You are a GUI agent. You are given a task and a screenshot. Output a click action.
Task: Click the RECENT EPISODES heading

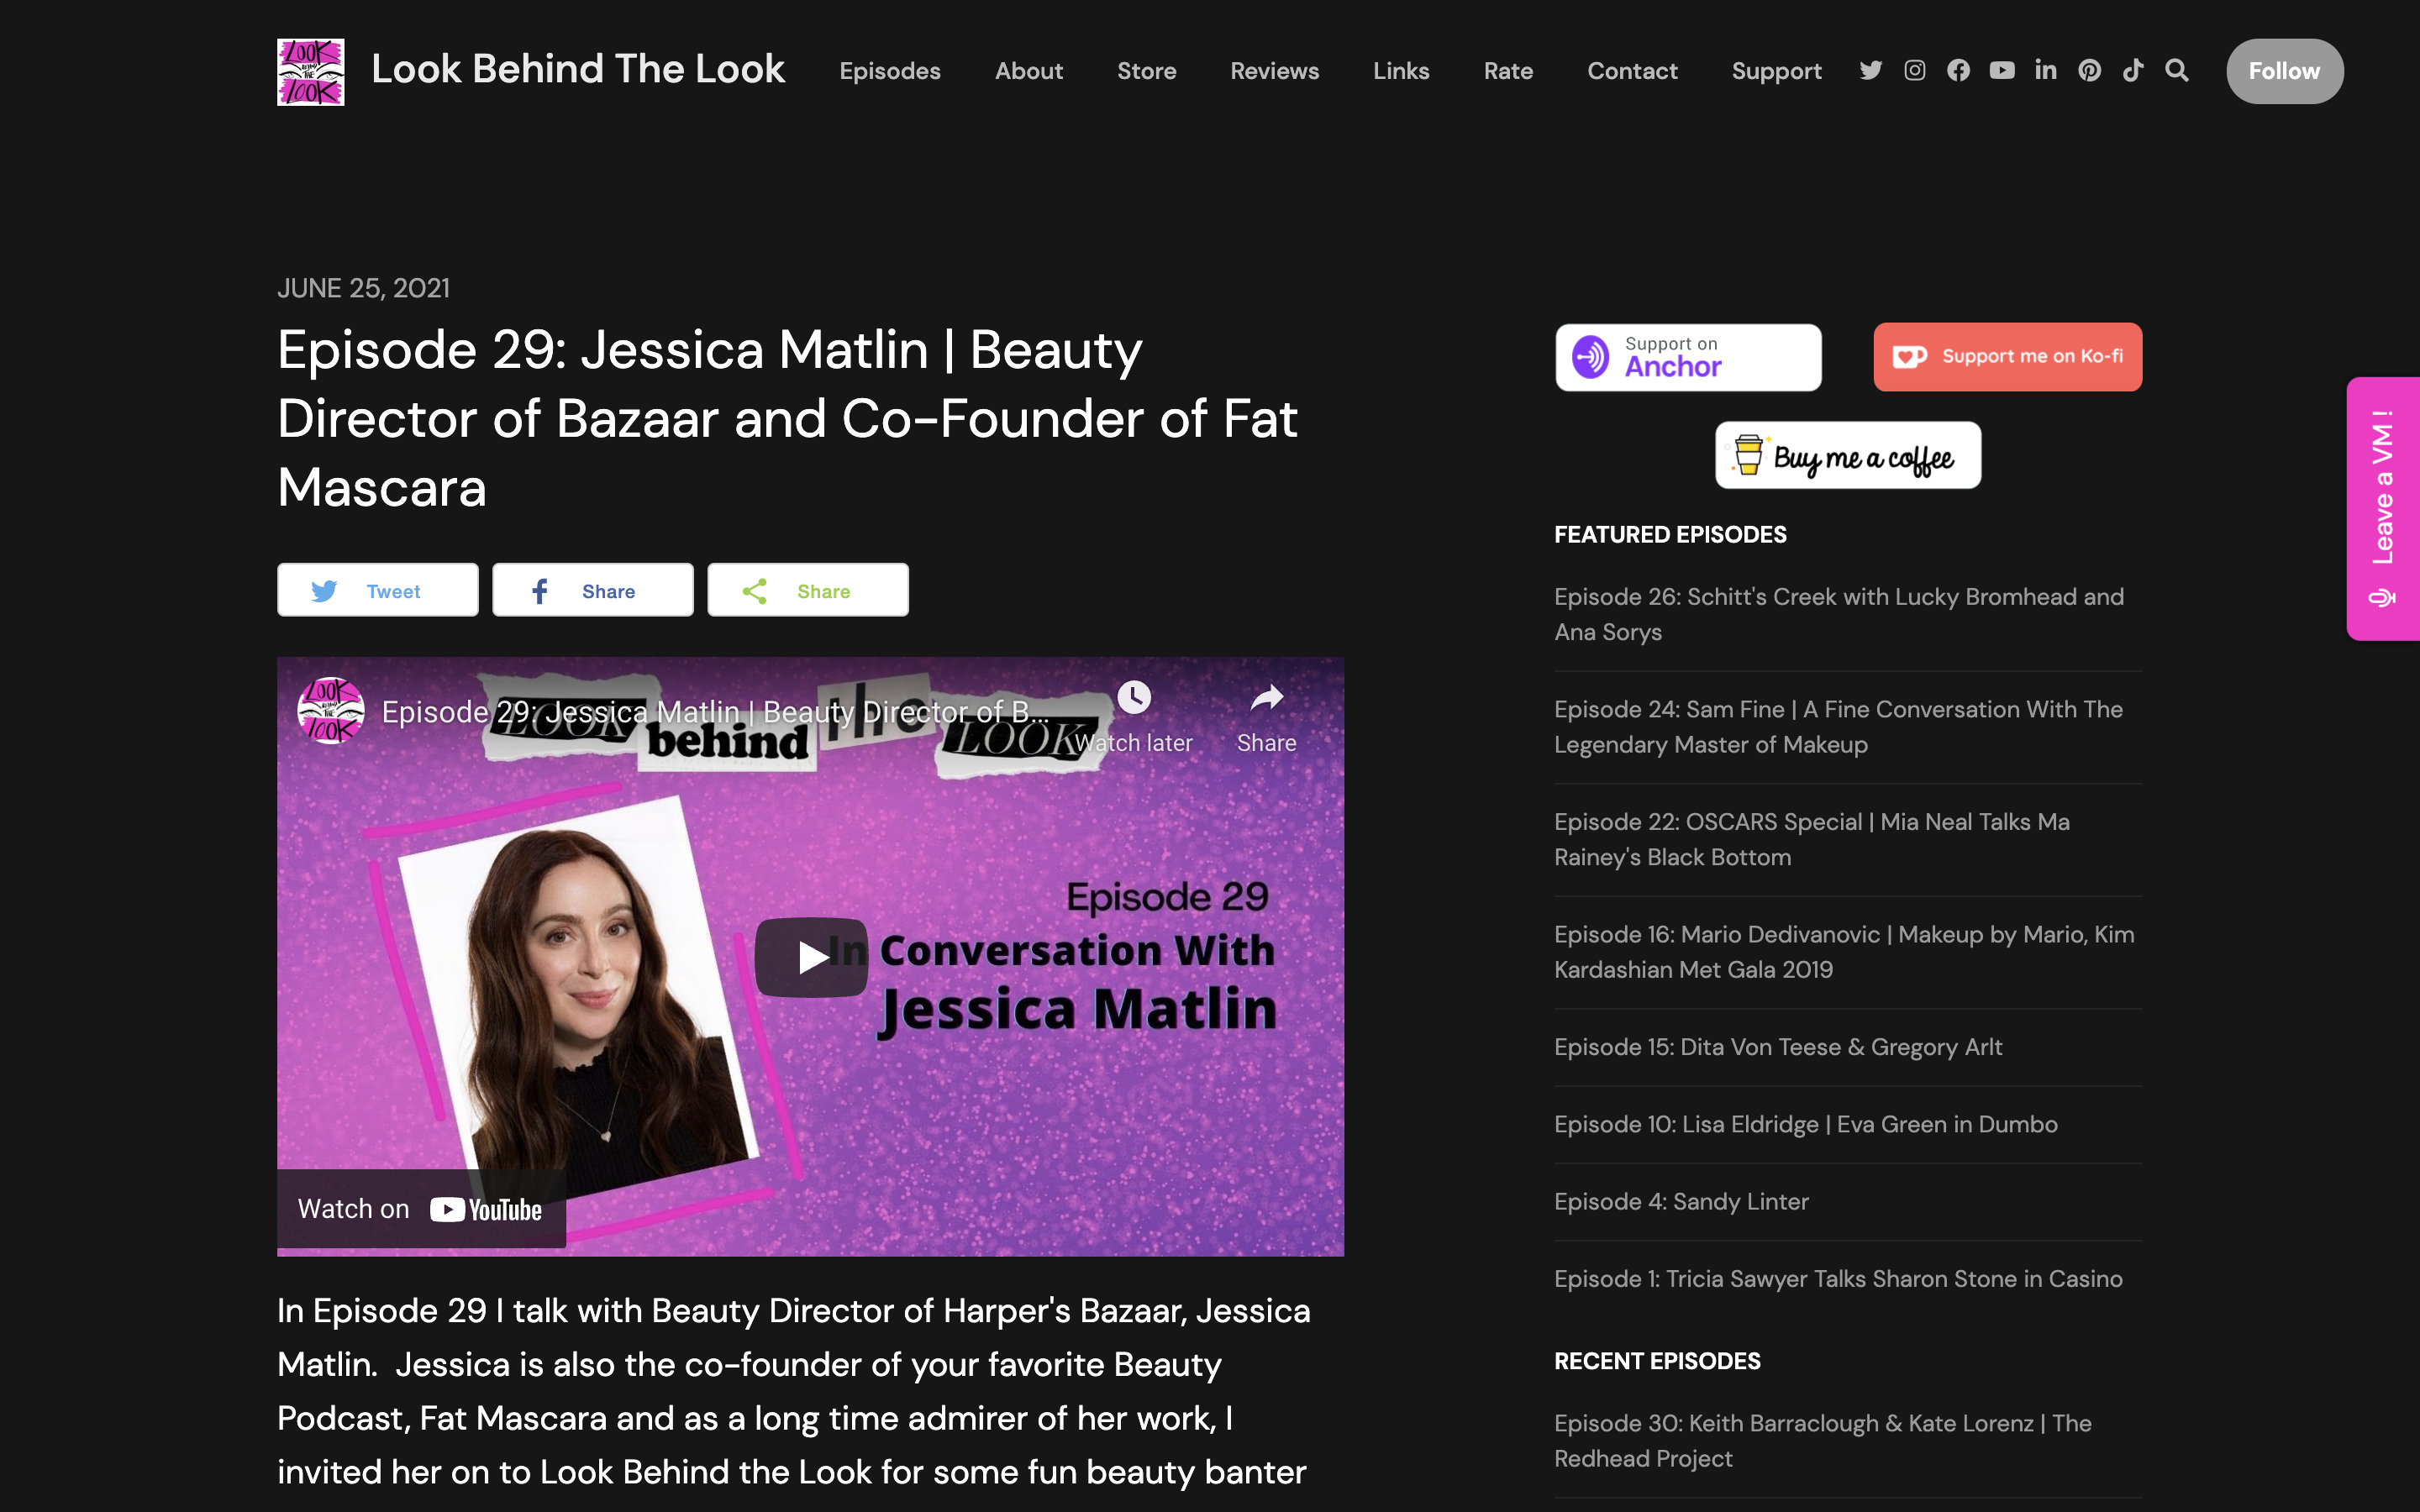click(1657, 1361)
